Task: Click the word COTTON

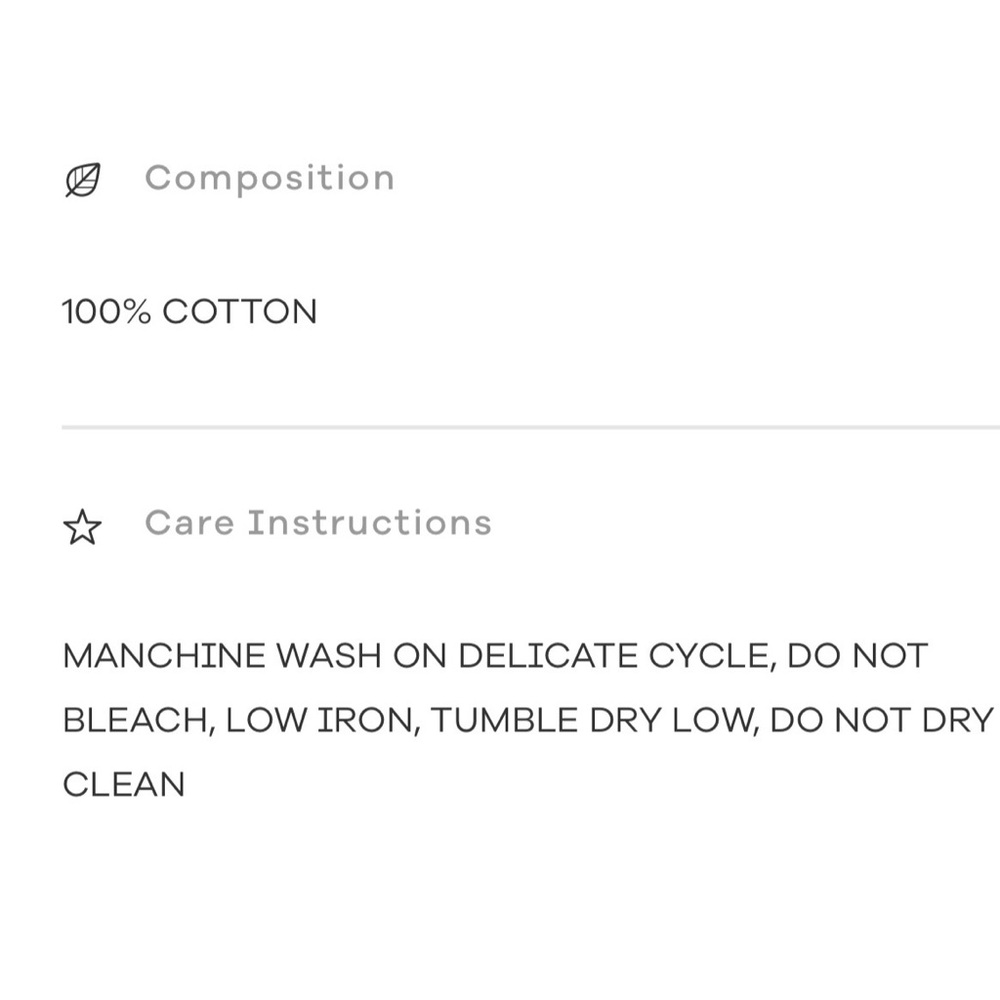Action: click(x=239, y=312)
